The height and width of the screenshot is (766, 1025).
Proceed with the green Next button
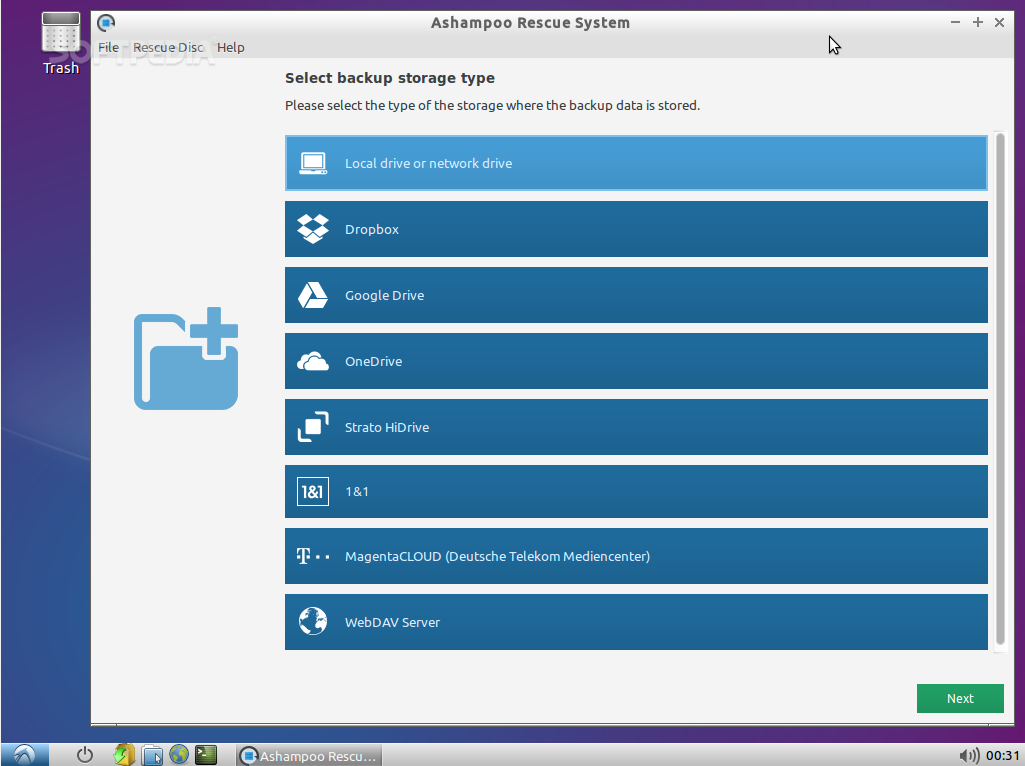pos(960,698)
